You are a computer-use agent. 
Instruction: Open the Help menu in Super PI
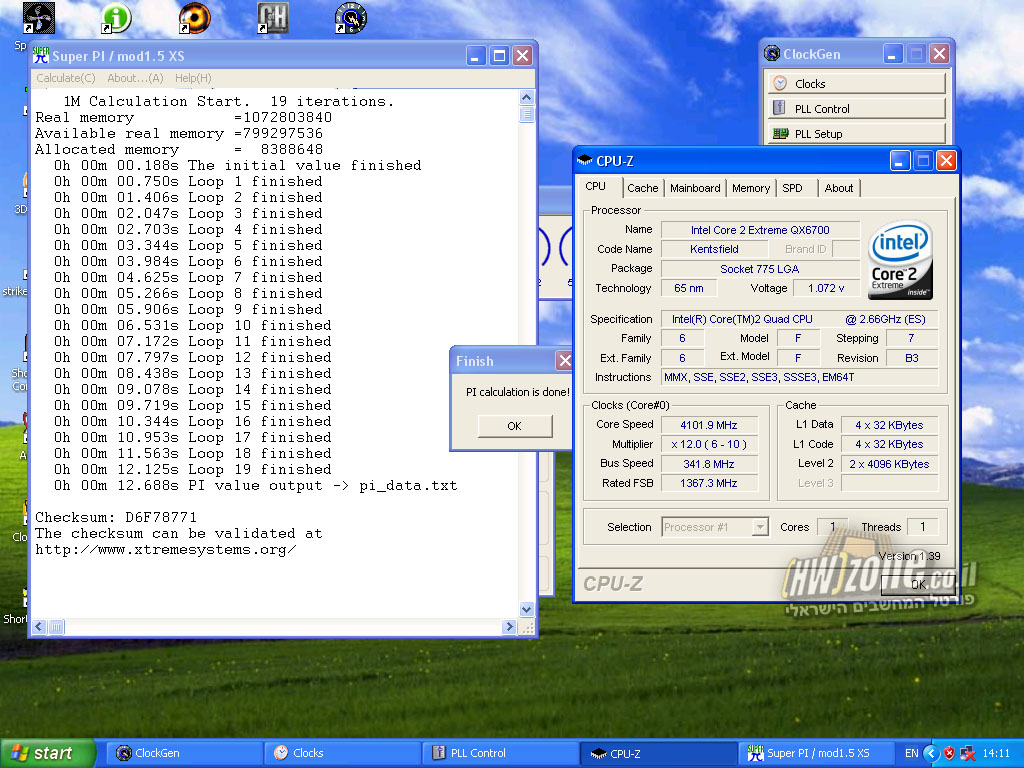(x=193, y=78)
